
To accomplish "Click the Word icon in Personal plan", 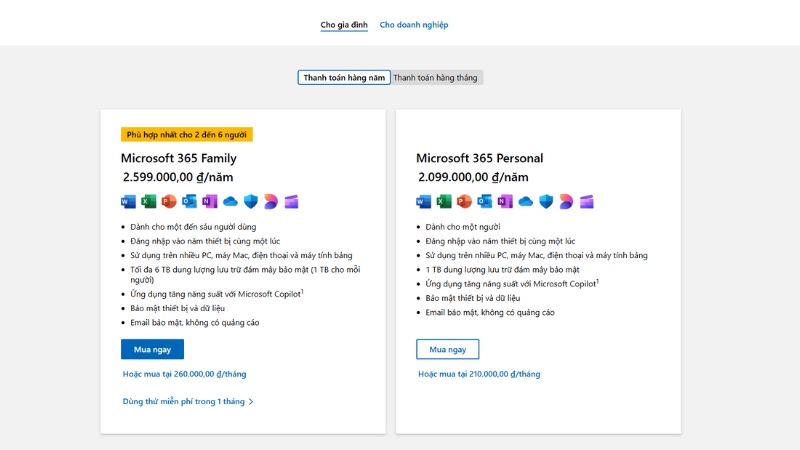I will (423, 202).
